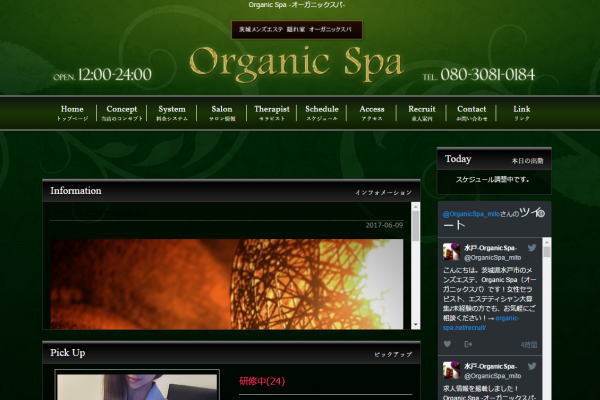Click the Twitter bird icon on first tweet

click(533, 247)
